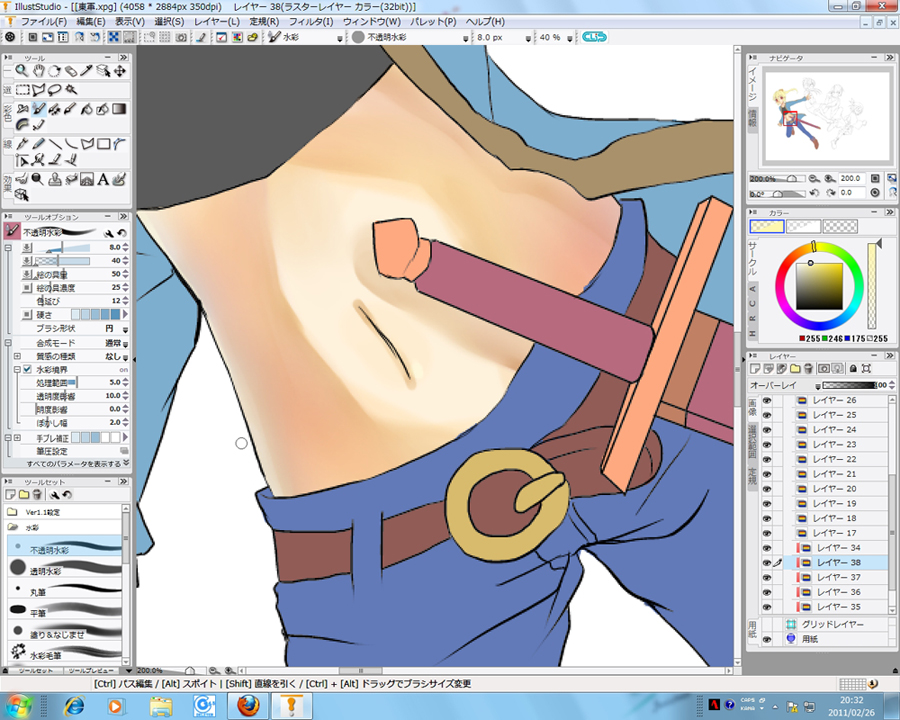Open the ファイル(F) menu
The width and height of the screenshot is (900, 720).
pos(44,22)
